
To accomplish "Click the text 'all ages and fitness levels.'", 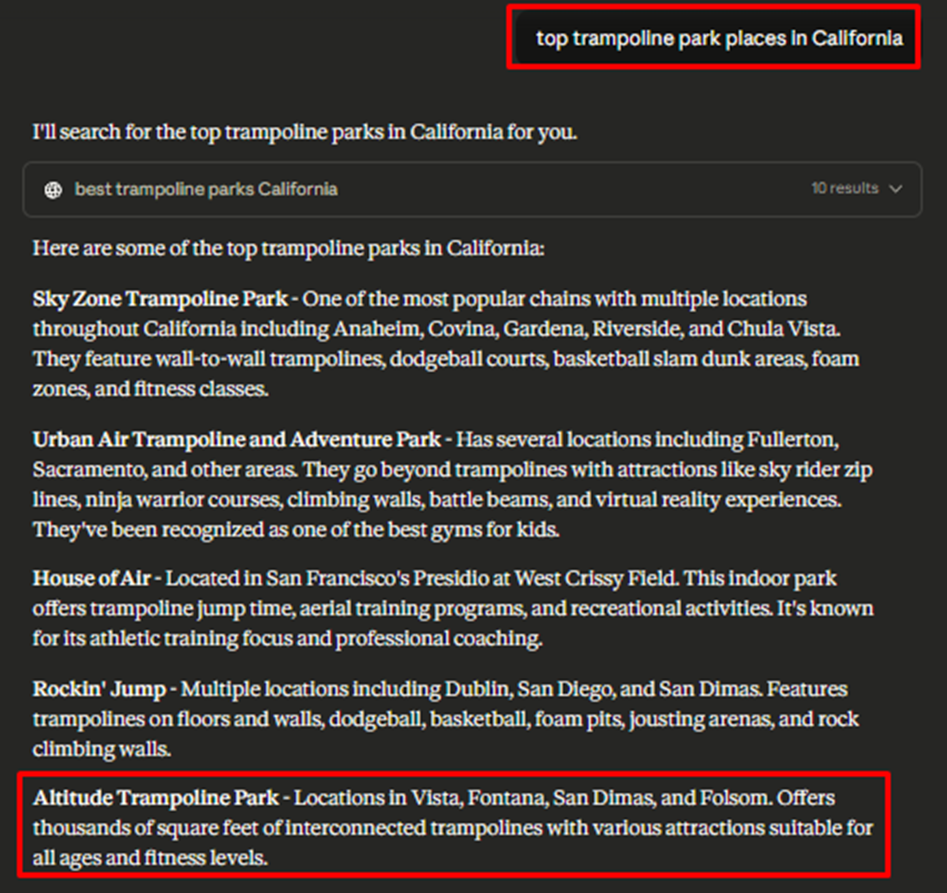I will pyautogui.click(x=150, y=858).
